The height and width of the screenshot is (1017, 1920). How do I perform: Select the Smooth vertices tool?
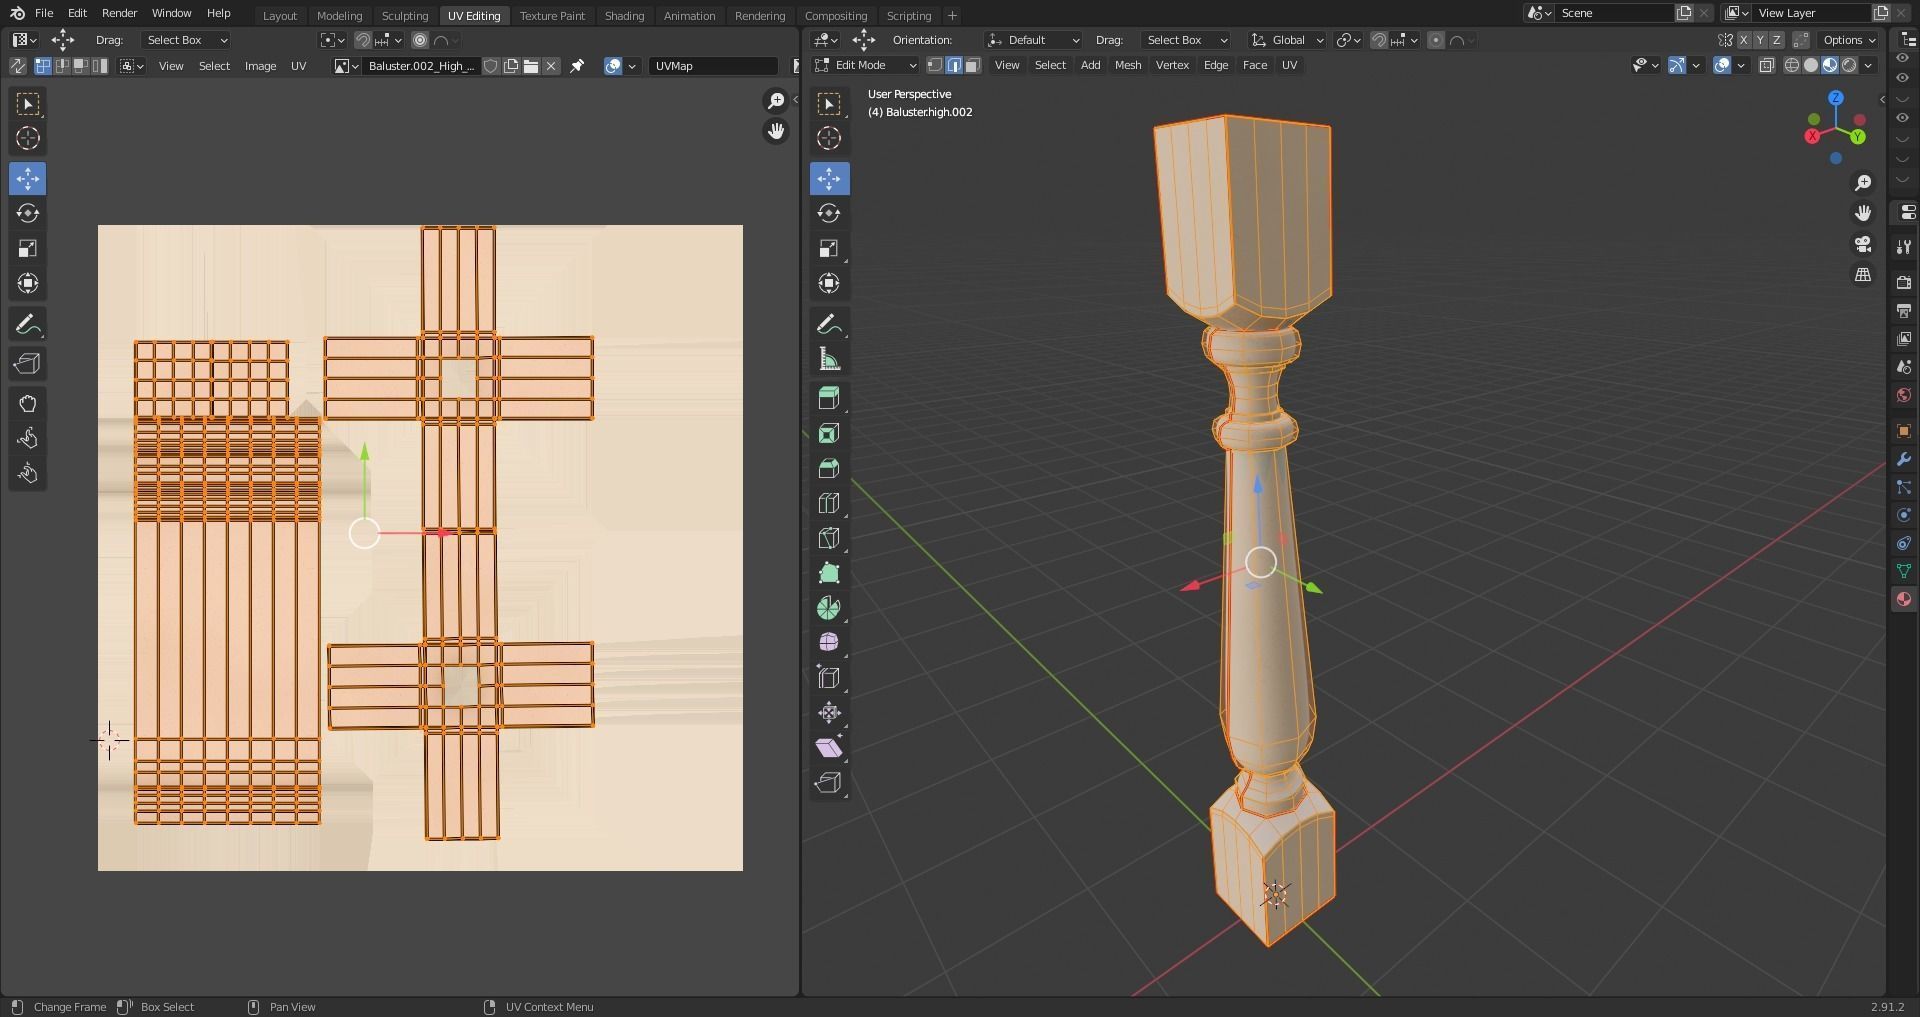(x=829, y=643)
